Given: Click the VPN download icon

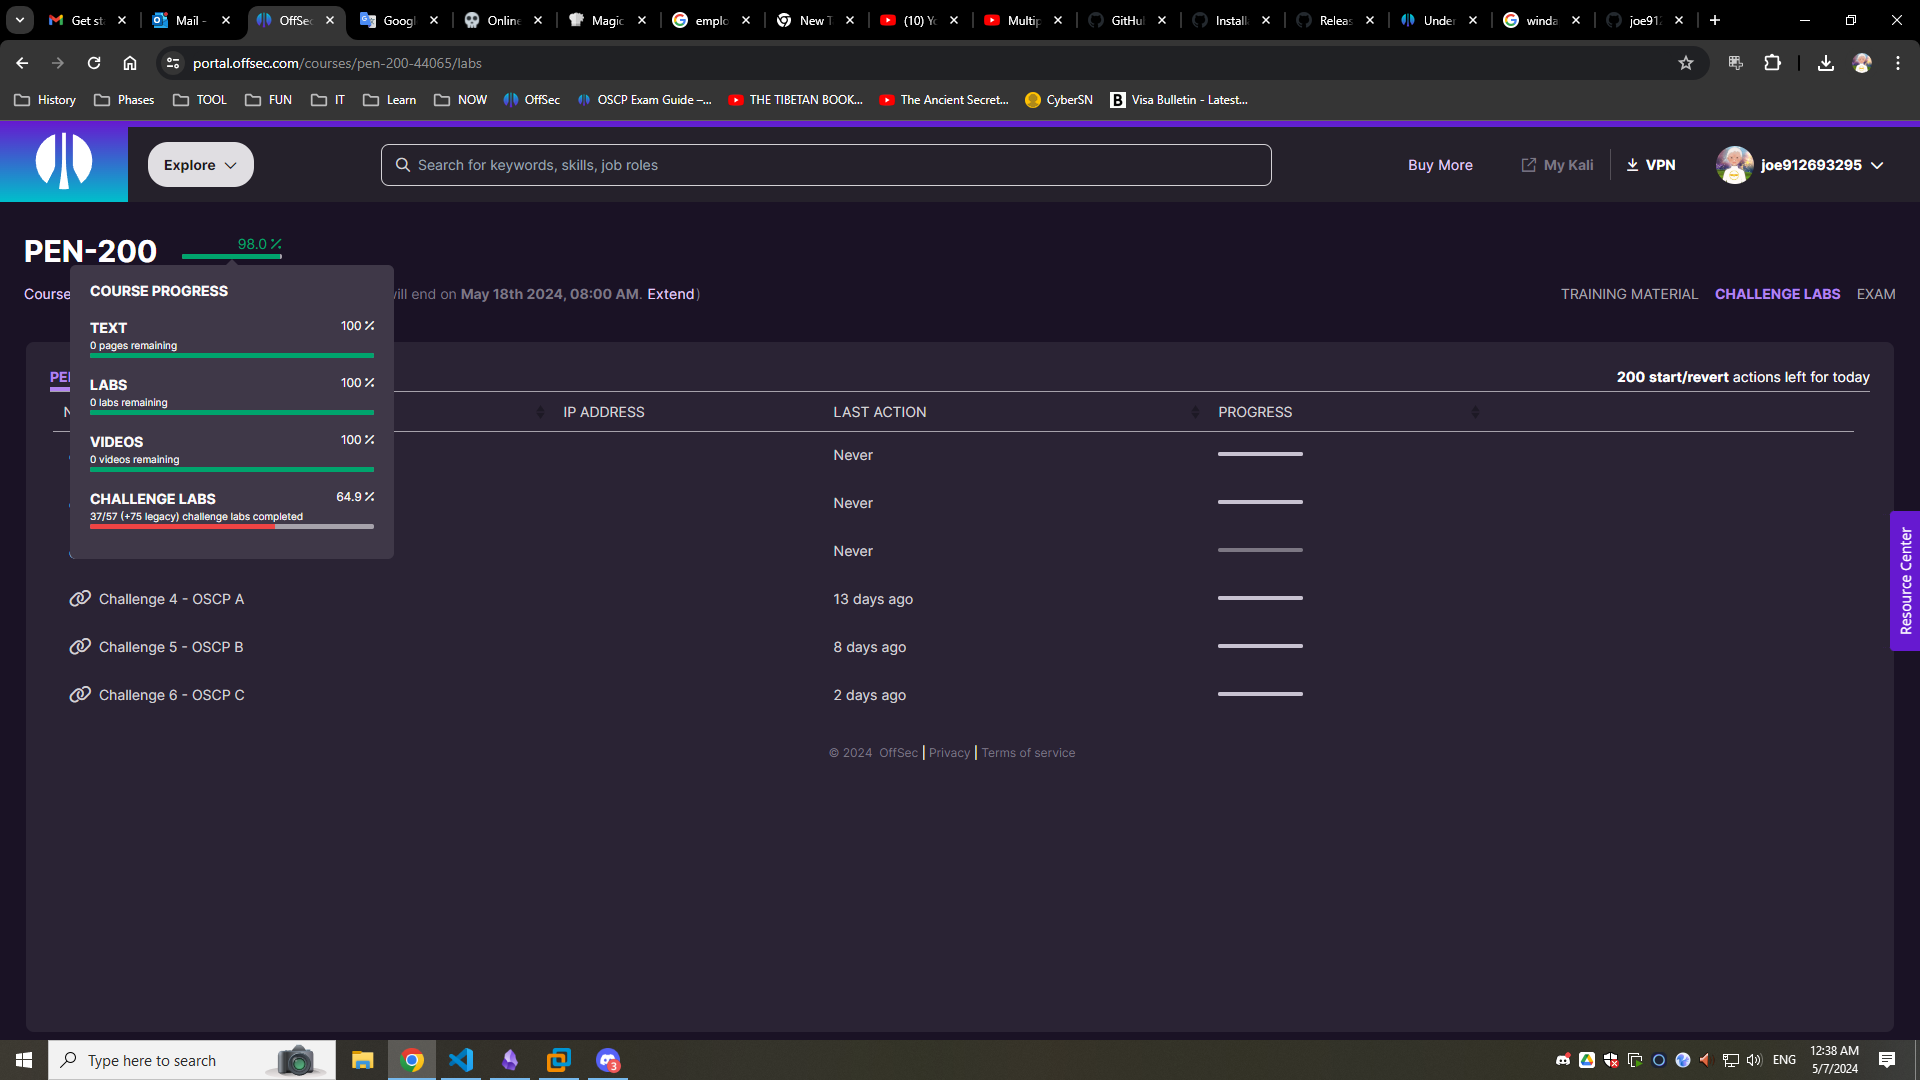Looking at the screenshot, I should coord(1632,165).
